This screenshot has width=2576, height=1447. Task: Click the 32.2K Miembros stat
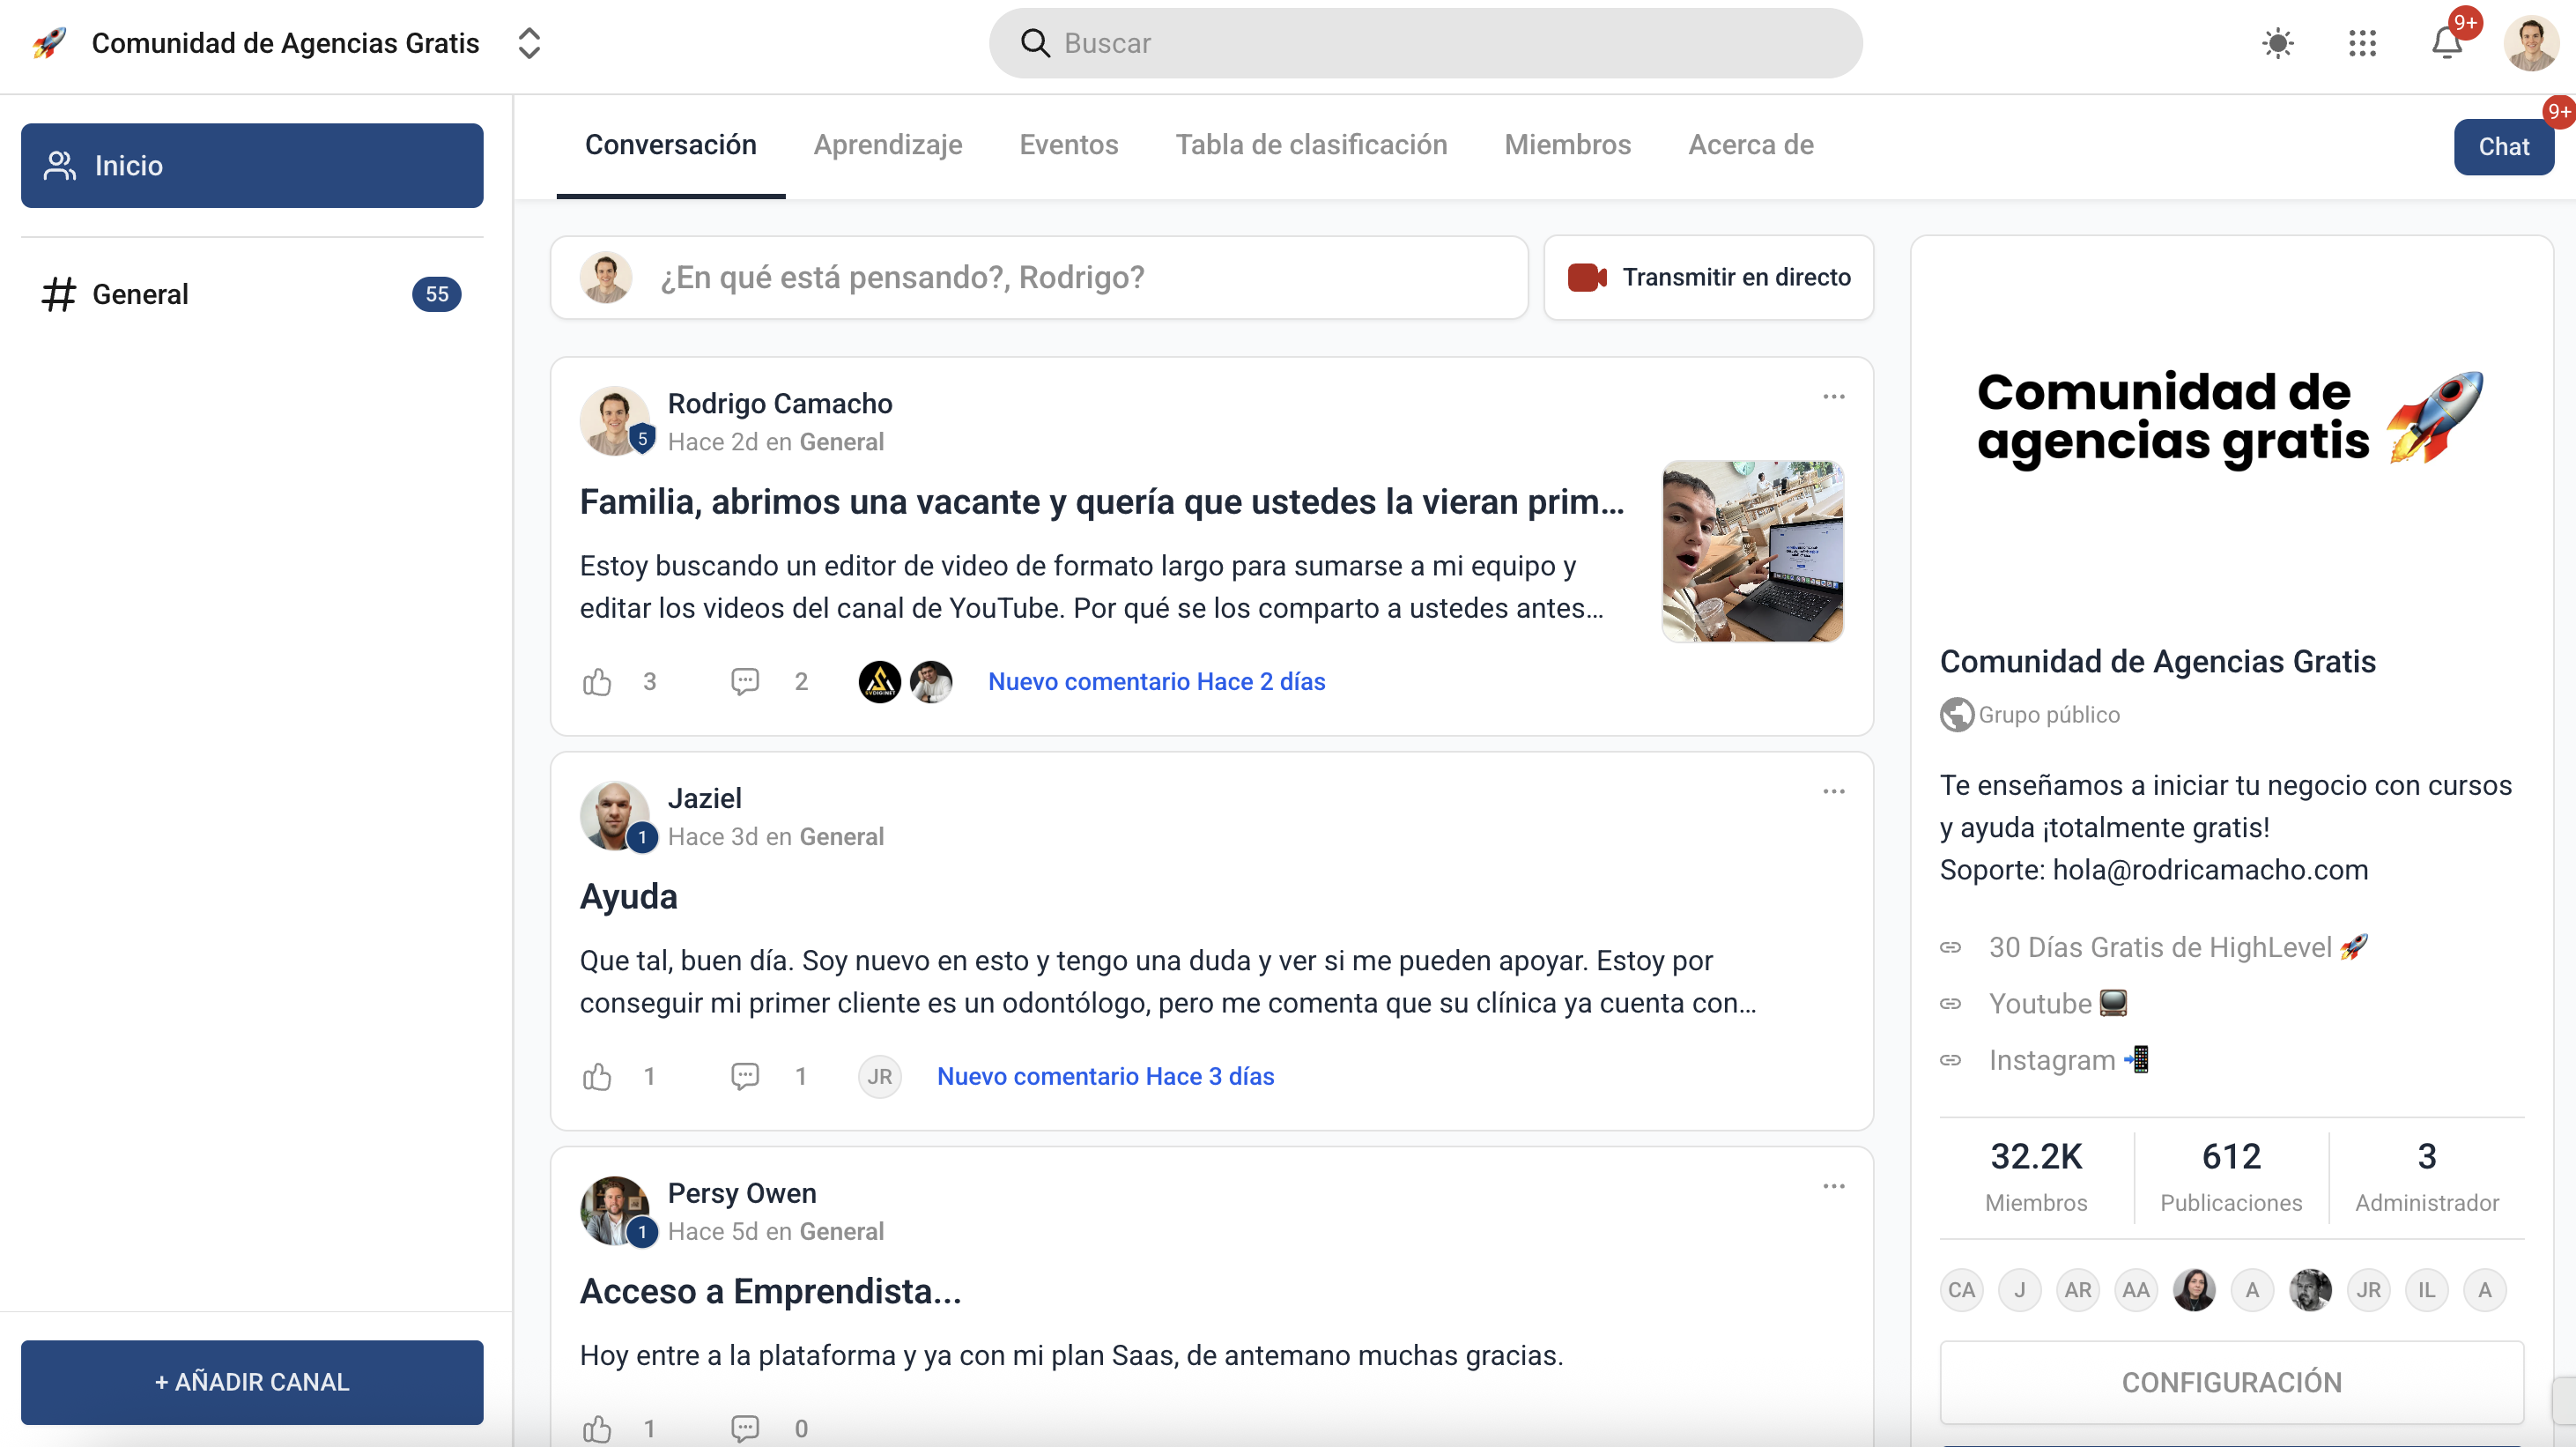point(2036,1177)
